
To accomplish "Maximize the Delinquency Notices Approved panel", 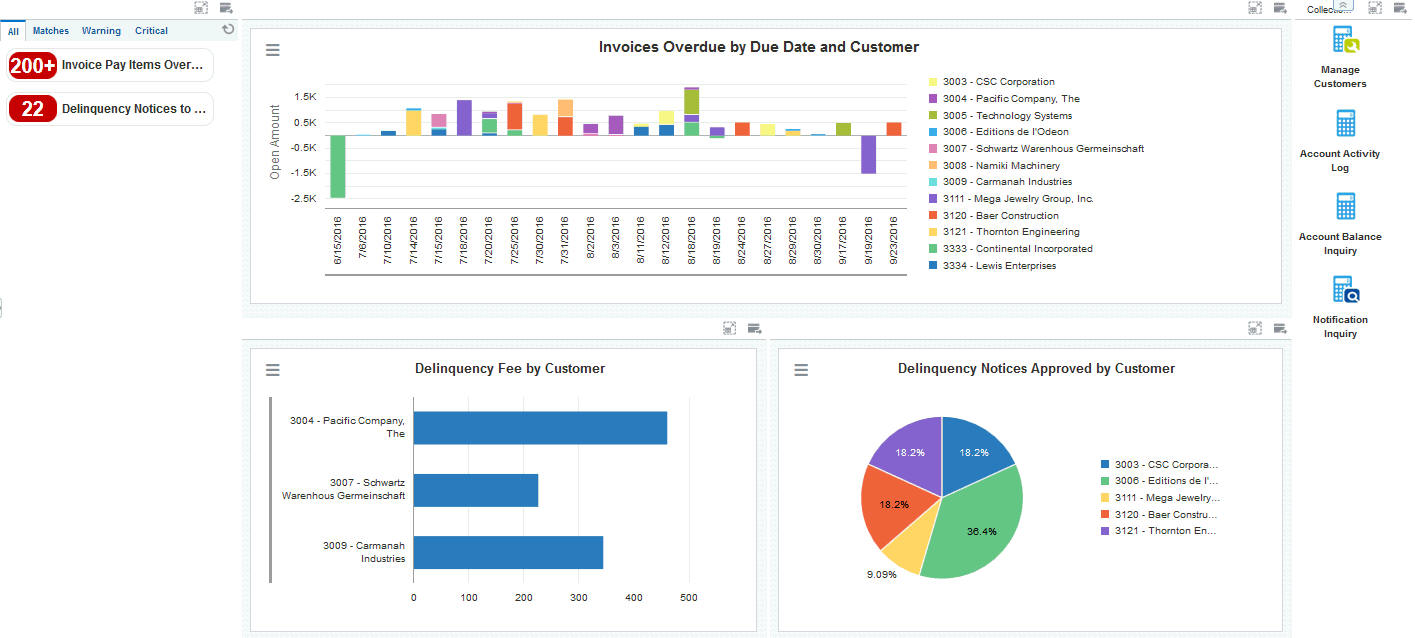I will [x=1255, y=328].
